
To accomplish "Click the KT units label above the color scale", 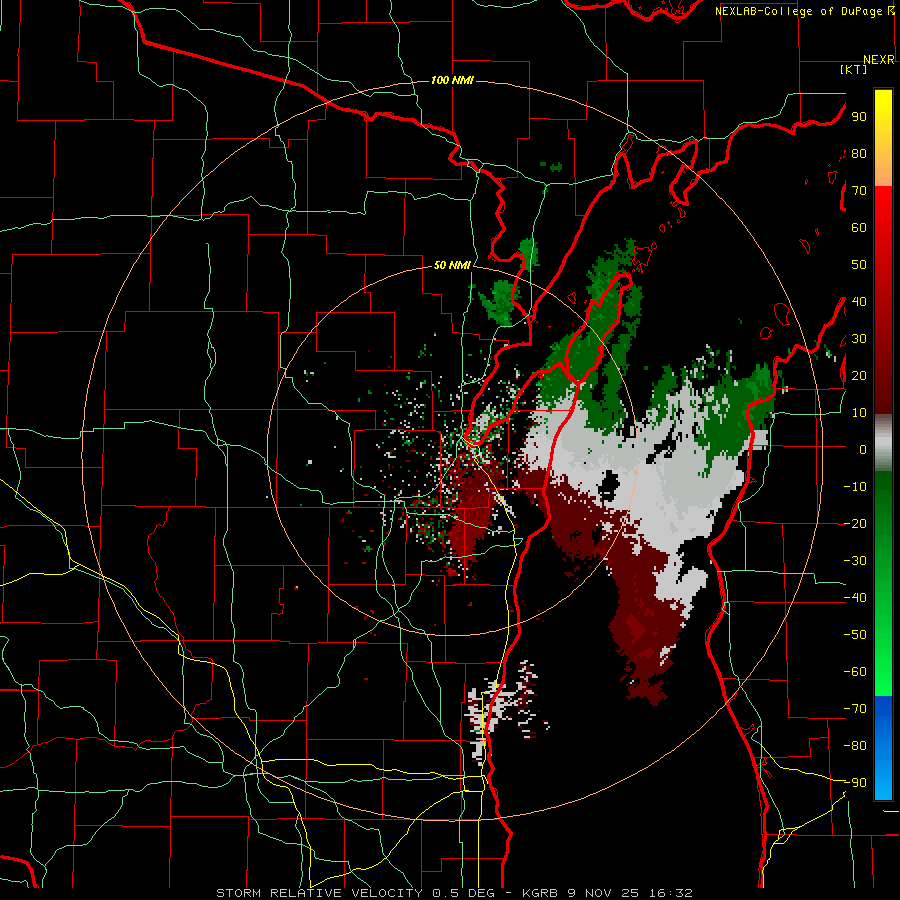I will (854, 69).
